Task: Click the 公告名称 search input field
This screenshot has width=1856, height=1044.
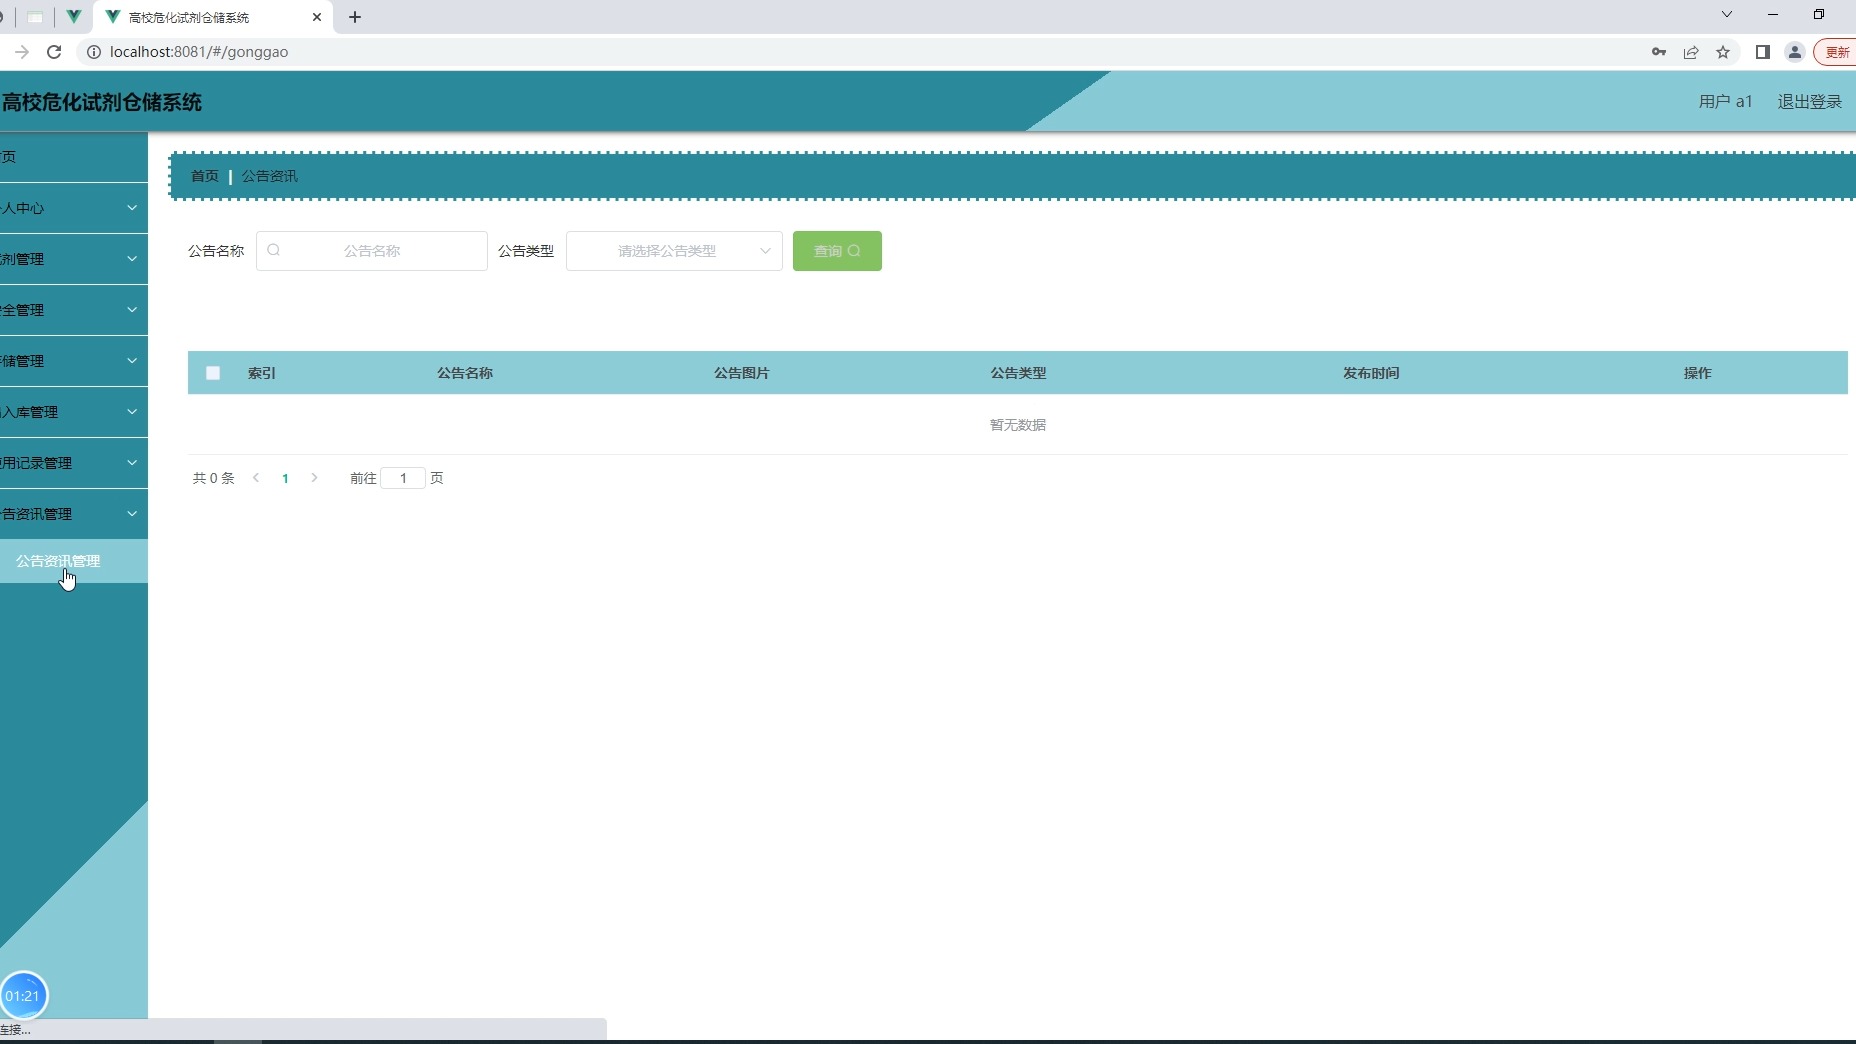Action: pyautogui.click(x=372, y=251)
